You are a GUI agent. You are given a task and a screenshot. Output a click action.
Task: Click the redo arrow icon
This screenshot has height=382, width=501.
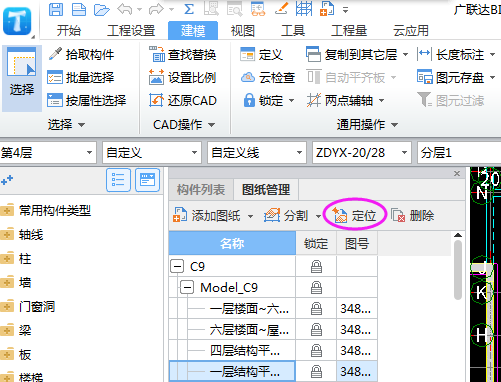pyautogui.click(x=156, y=9)
